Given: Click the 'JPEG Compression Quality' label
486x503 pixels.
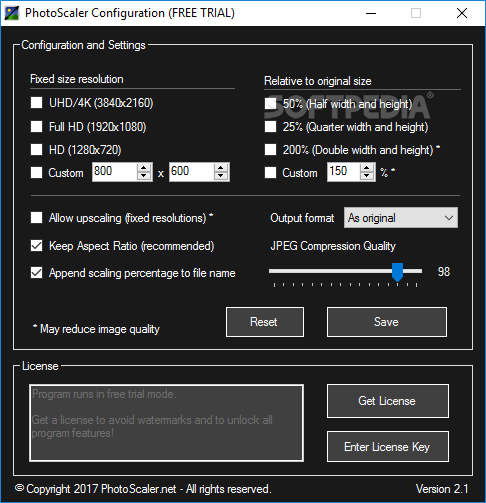Looking at the screenshot, I should point(333,246).
